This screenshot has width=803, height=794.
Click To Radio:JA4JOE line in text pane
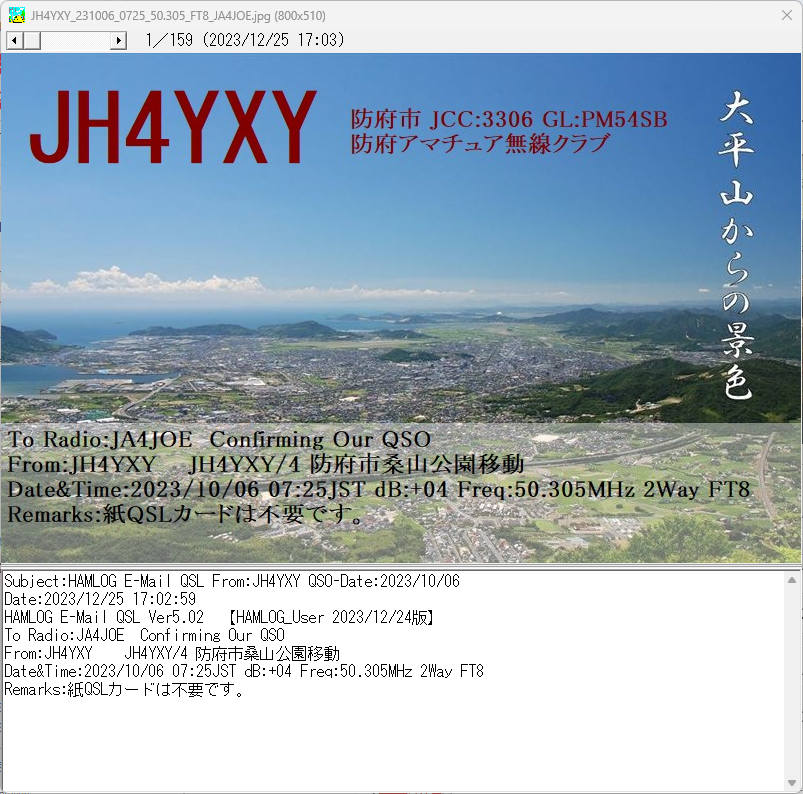(144, 635)
